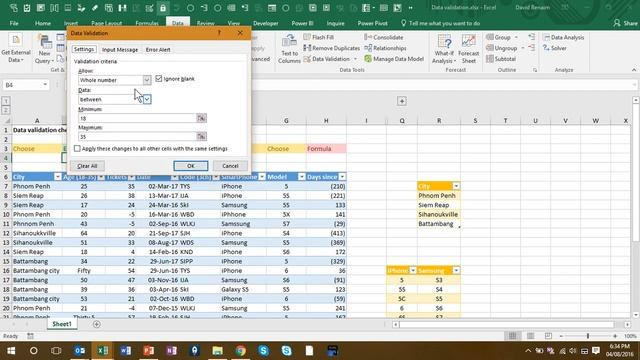Collapse the ribbon with the chevron
640x360 pixels.
[x=633, y=70]
